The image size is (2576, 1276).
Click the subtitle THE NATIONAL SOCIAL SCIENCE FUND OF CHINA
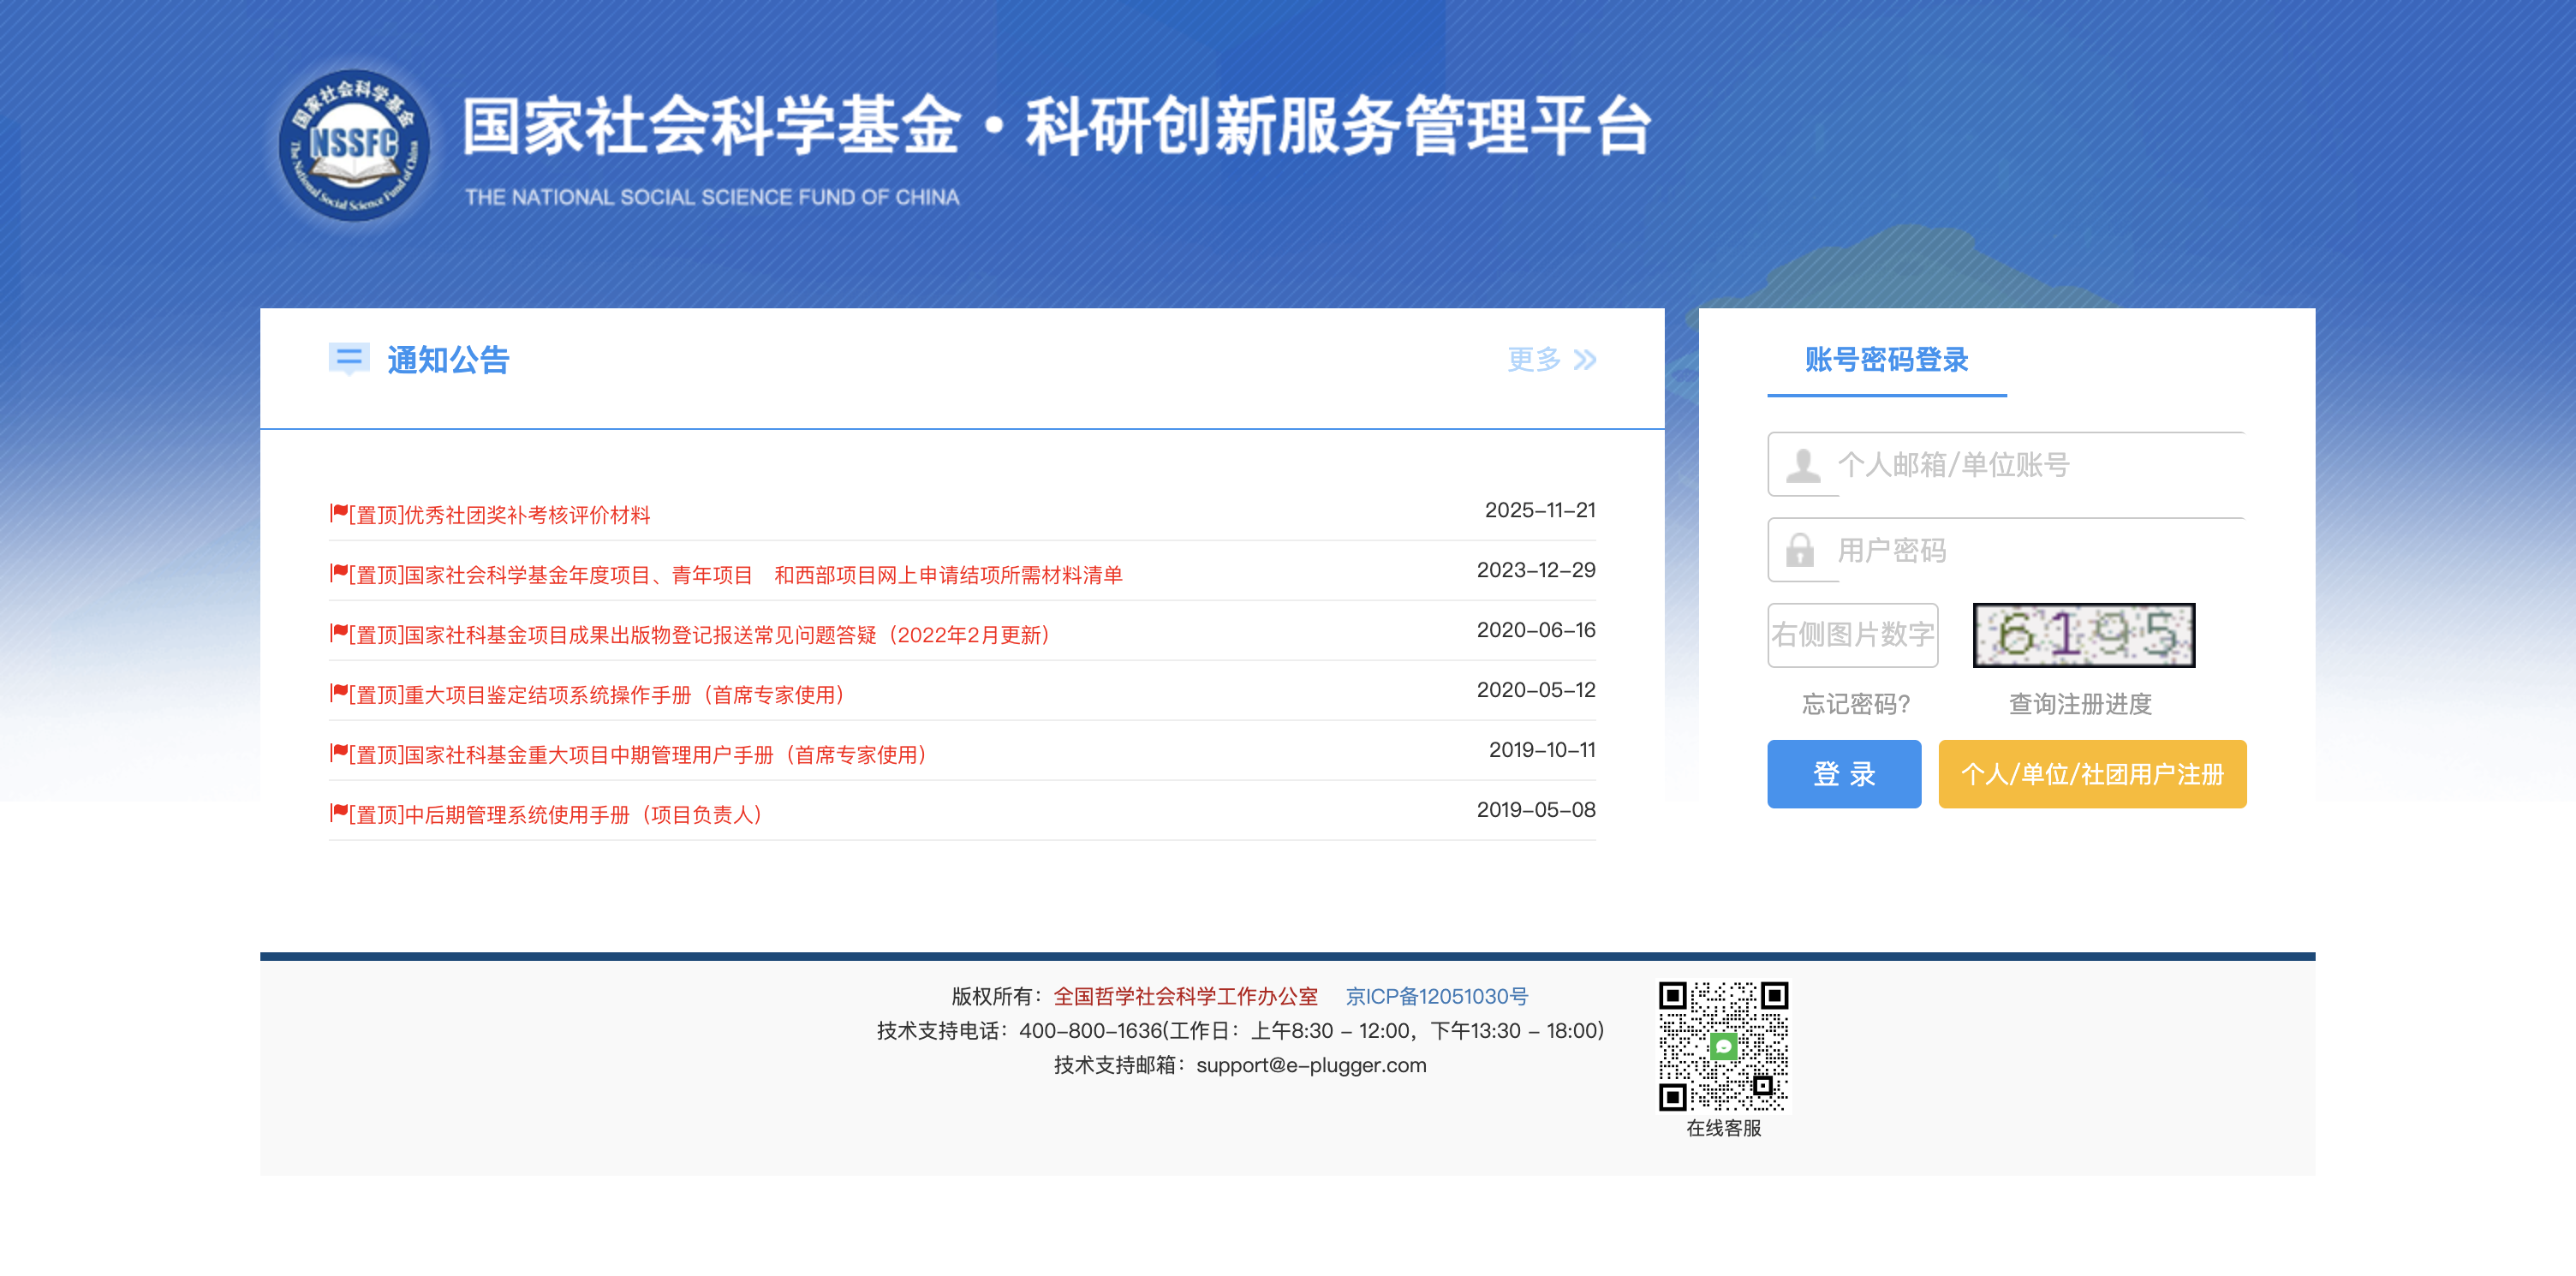click(712, 197)
